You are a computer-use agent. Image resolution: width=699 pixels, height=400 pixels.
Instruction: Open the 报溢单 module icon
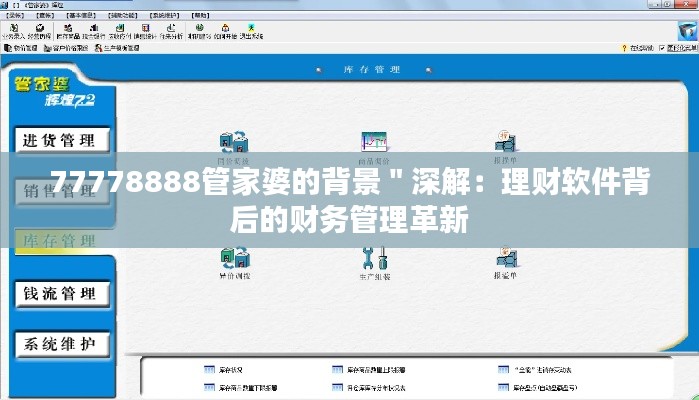point(505,263)
